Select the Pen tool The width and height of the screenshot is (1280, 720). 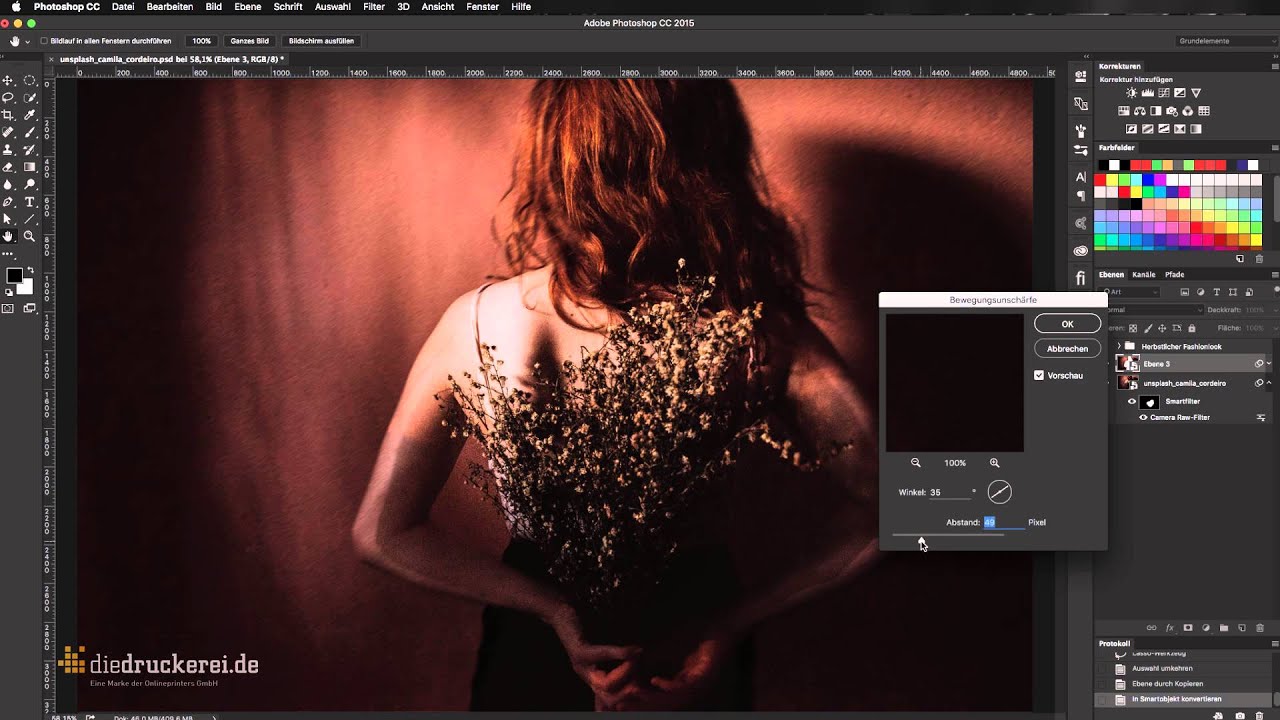pyautogui.click(x=8, y=202)
